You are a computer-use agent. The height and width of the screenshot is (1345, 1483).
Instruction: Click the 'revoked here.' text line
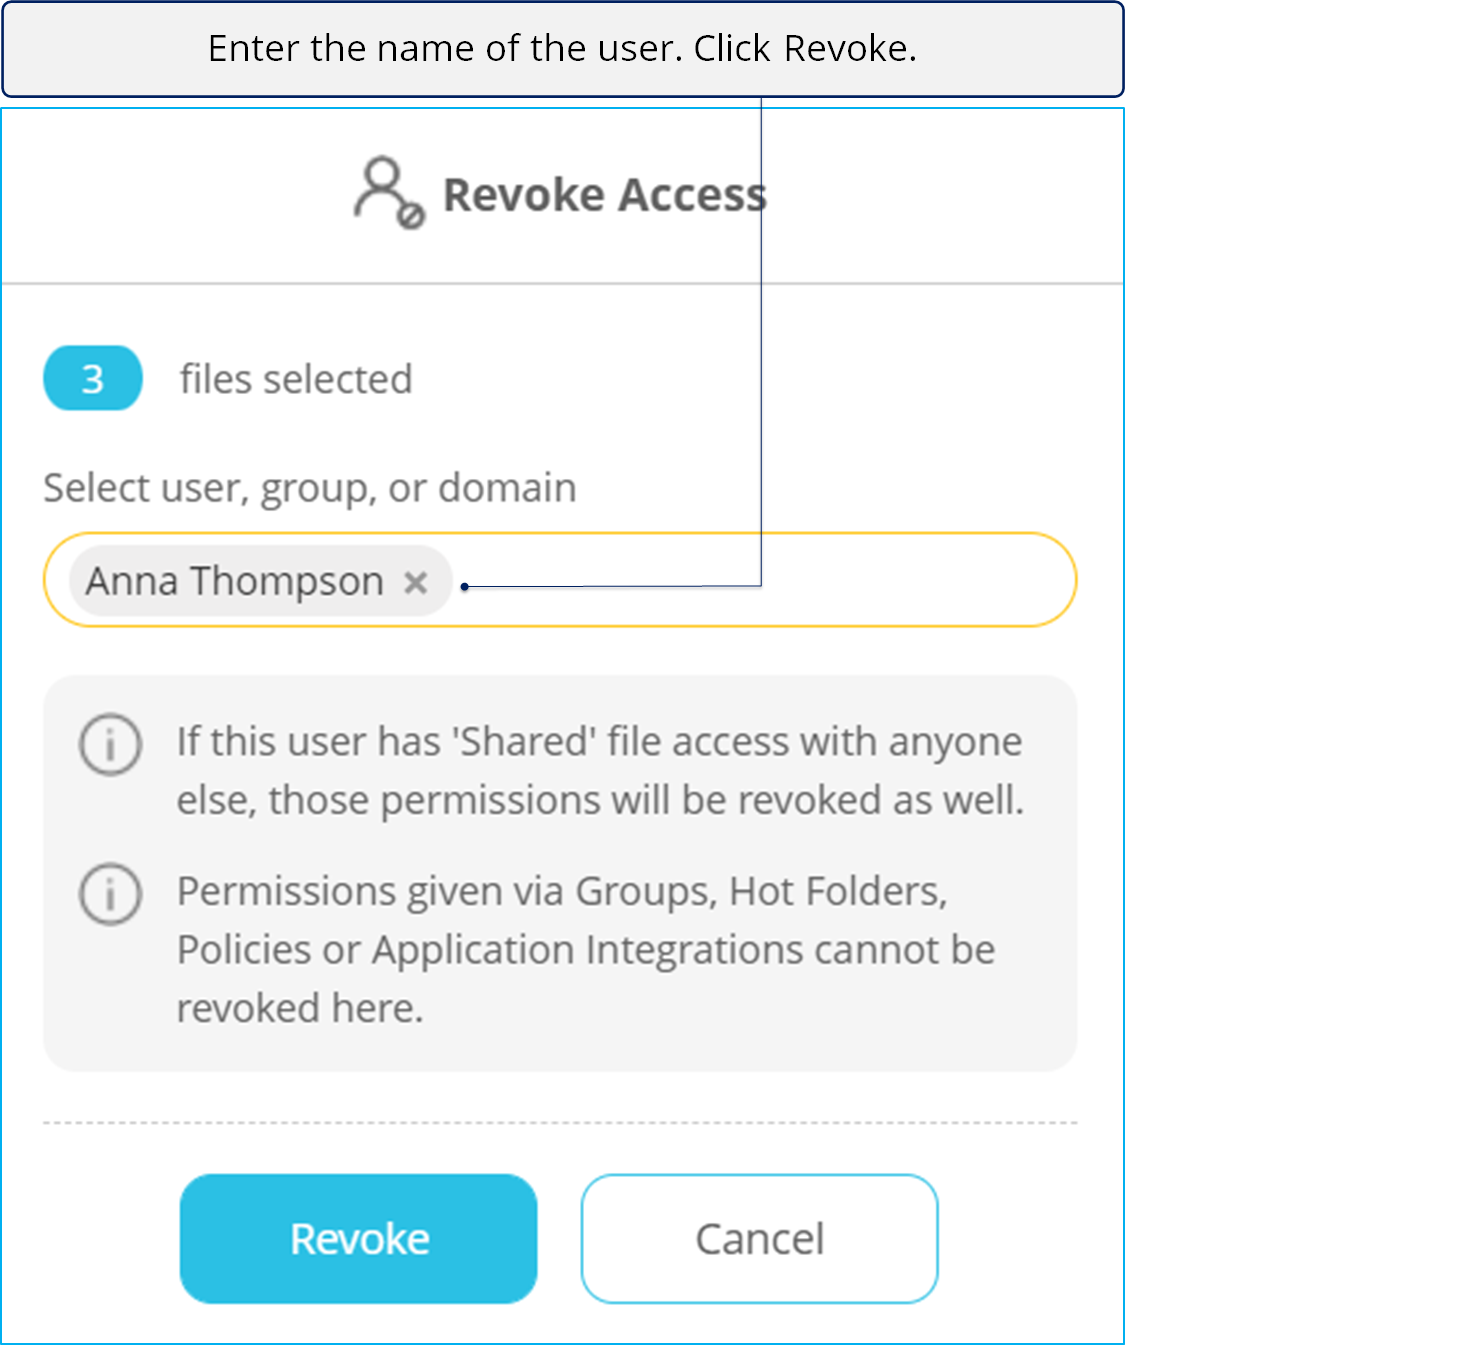[x=300, y=1008]
